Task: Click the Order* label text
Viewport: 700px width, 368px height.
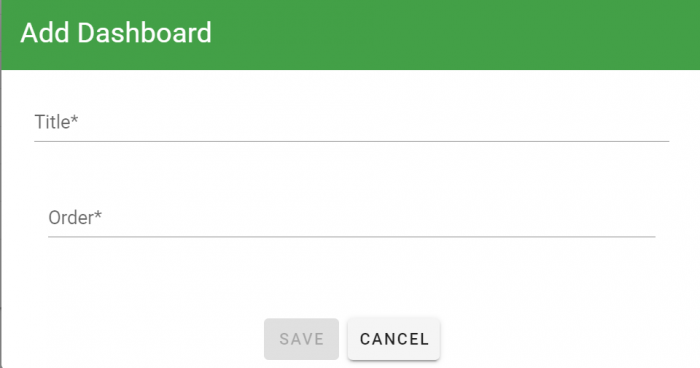Action: pos(75,217)
